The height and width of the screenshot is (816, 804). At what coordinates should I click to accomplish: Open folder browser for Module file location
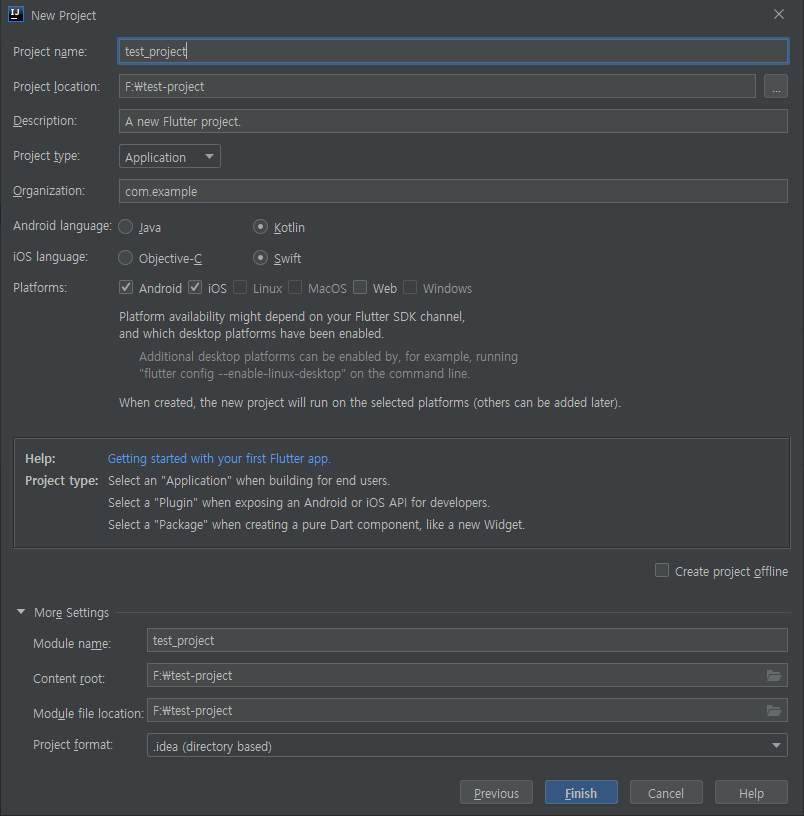[774, 710]
